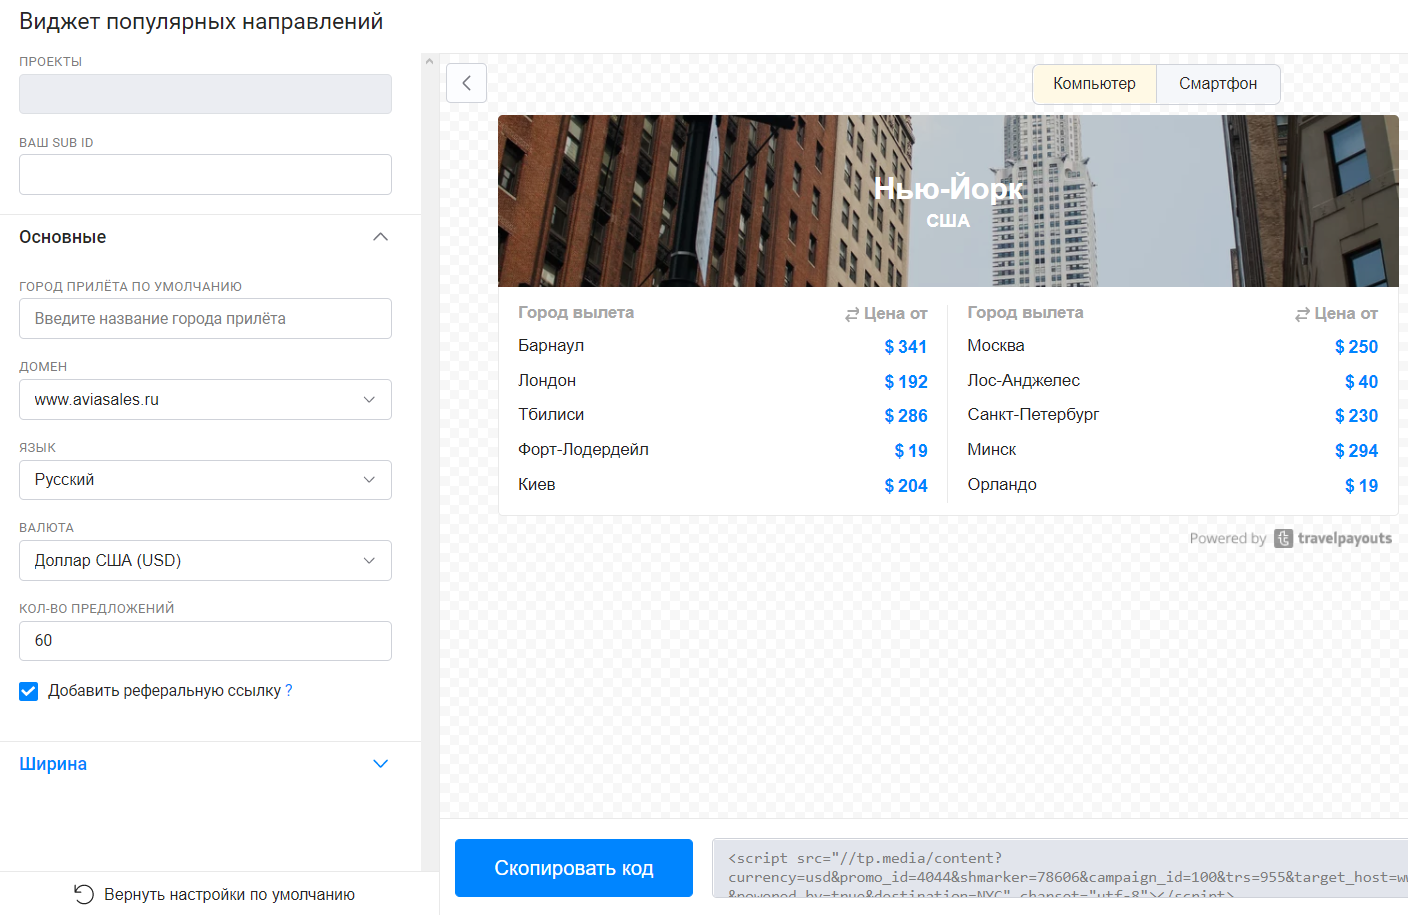Screen dimensions: 1408x915
Task: Click the Ваш Sub ID input field
Action: click(x=205, y=174)
